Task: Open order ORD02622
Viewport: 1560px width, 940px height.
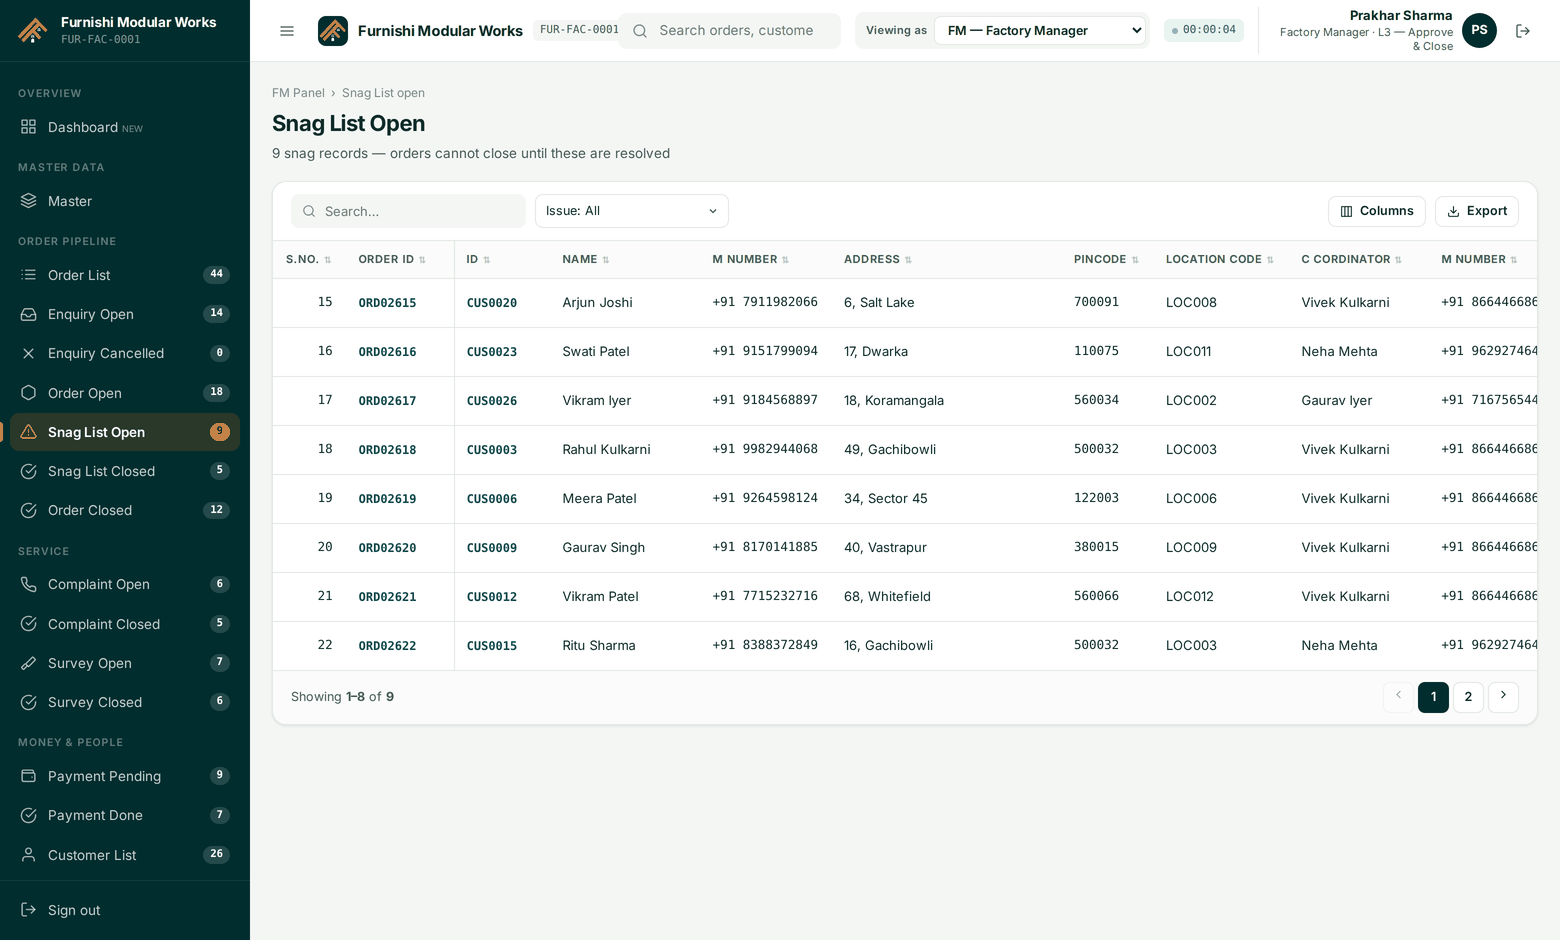Action: click(x=387, y=646)
